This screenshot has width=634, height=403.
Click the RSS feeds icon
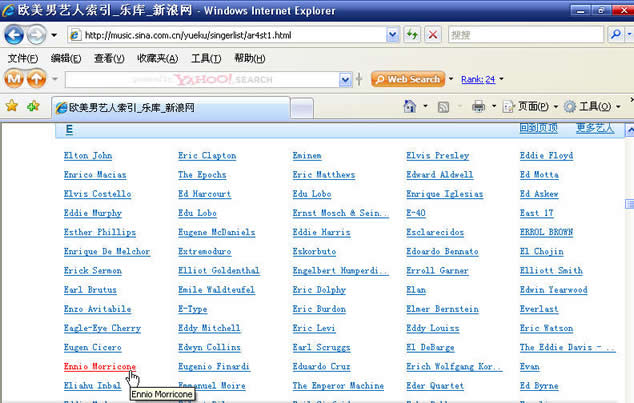coord(444,107)
